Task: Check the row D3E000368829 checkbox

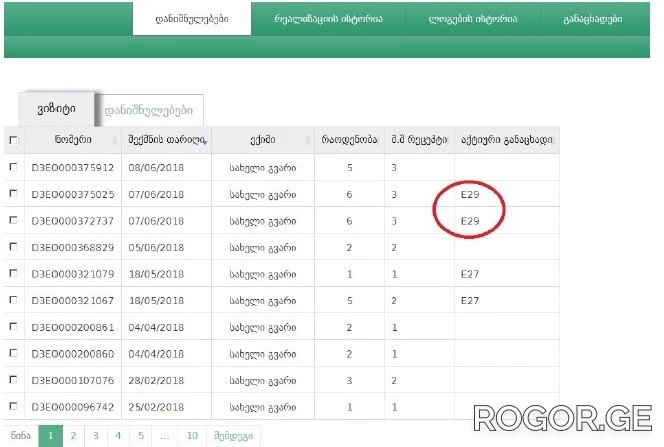Action: coord(14,247)
